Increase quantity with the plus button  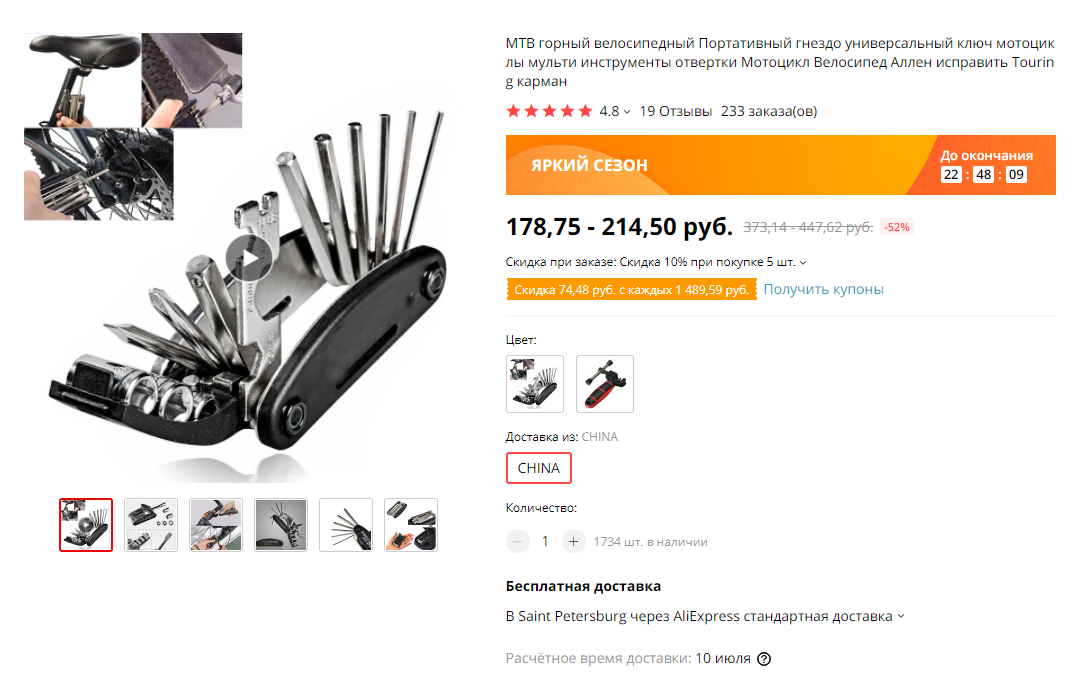click(x=573, y=542)
